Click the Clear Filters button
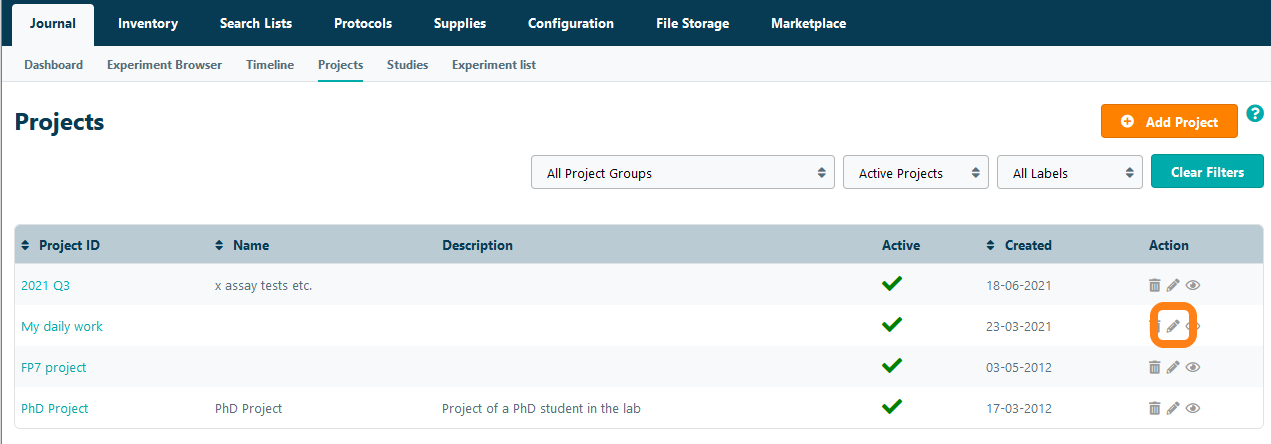Screen dimensions: 1271x444 pyautogui.click(x=1207, y=172)
